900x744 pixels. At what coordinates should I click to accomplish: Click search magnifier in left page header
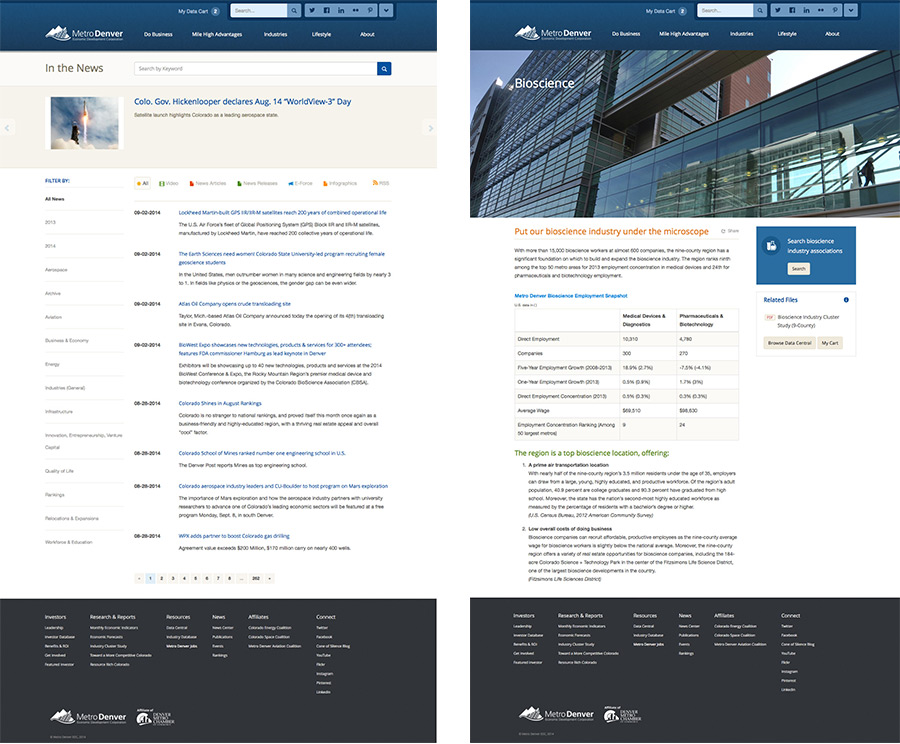point(294,10)
